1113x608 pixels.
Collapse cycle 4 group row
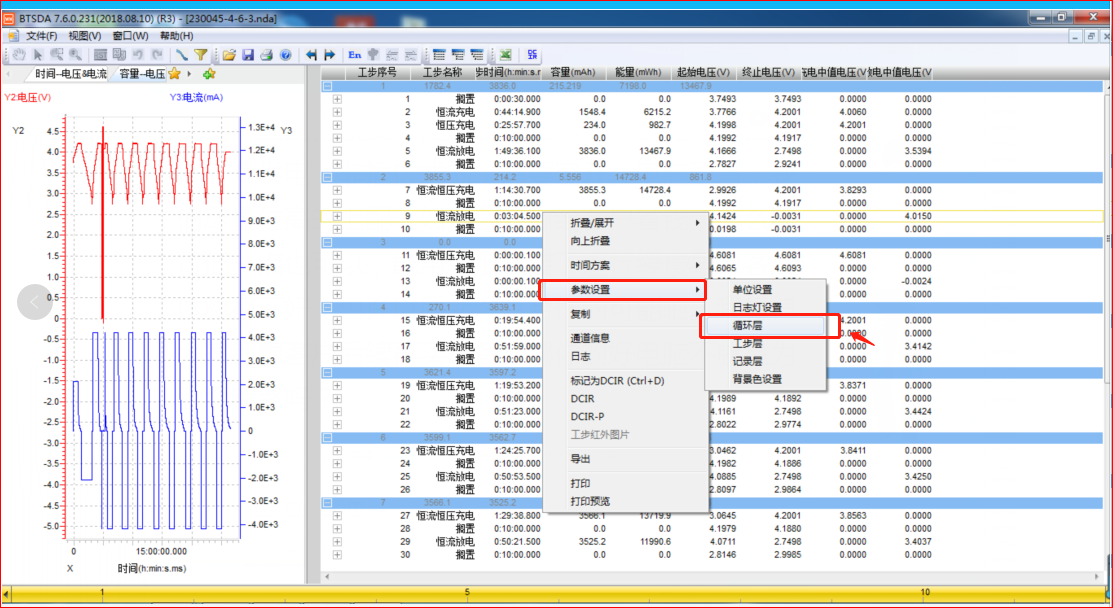click(x=327, y=307)
